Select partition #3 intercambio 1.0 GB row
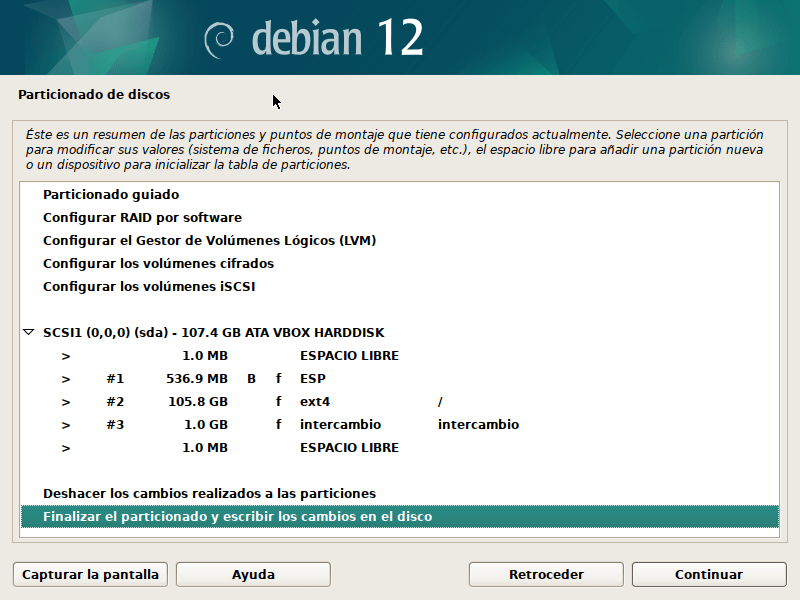This screenshot has height=600, width=800. click(399, 424)
